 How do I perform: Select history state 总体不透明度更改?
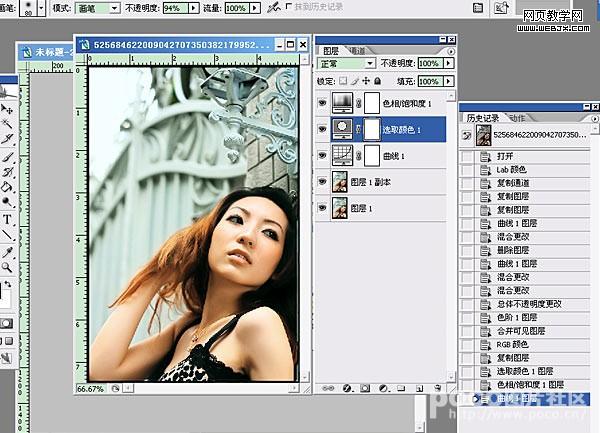525,304
